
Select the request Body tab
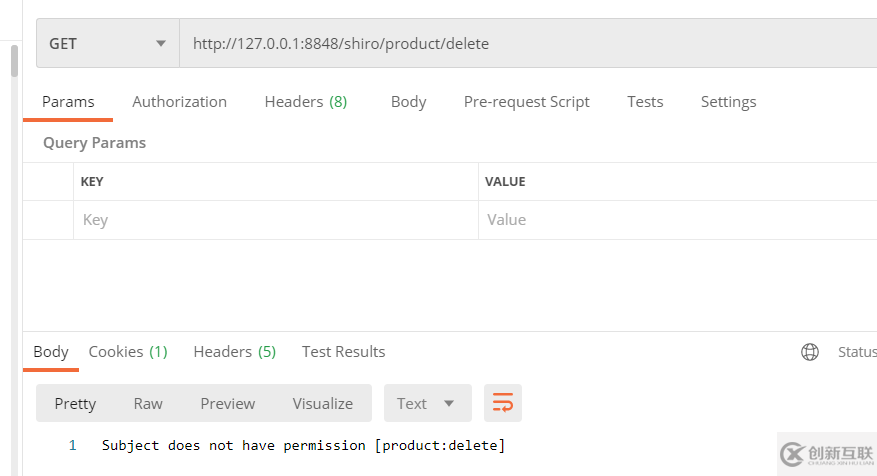point(408,101)
